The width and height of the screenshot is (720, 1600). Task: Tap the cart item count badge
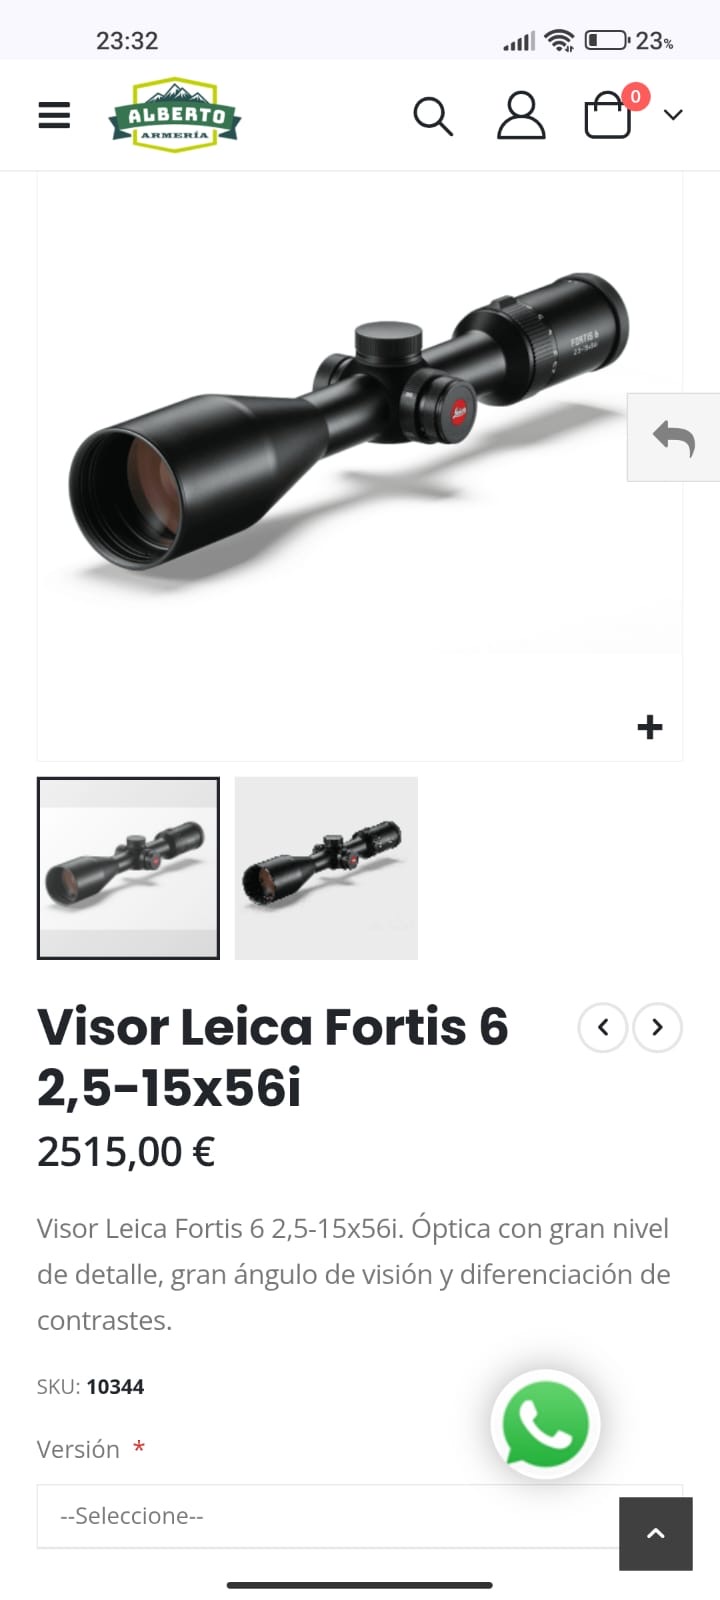point(635,96)
